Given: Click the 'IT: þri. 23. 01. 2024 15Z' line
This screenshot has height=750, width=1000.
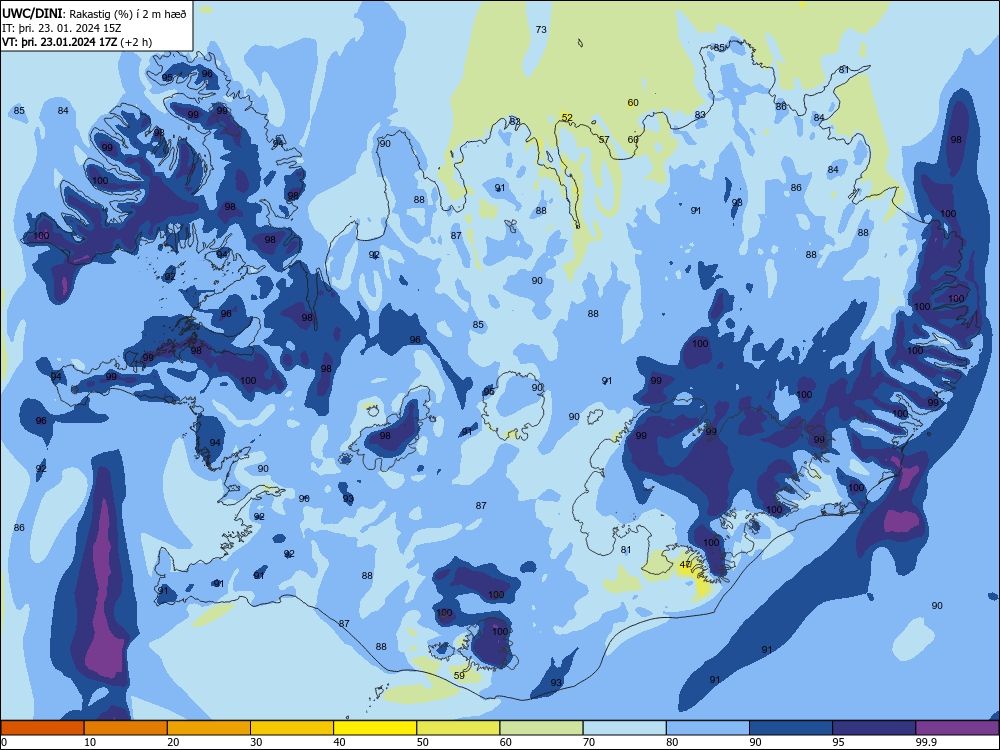Looking at the screenshot, I should (61, 28).
